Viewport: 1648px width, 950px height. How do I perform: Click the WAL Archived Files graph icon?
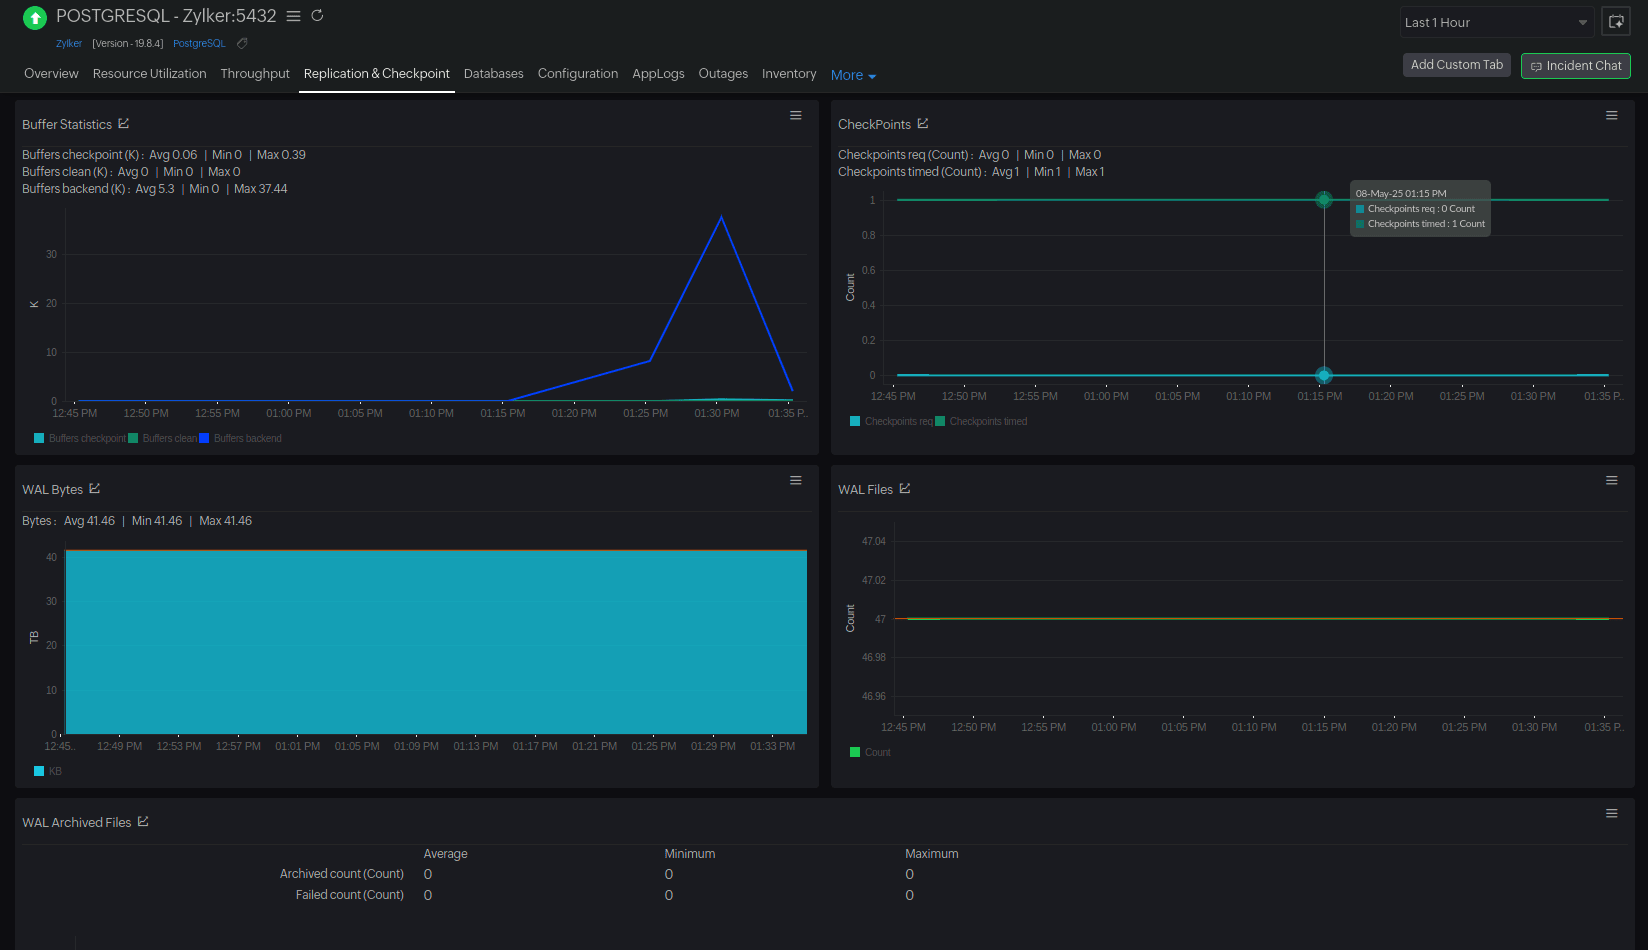click(x=143, y=822)
